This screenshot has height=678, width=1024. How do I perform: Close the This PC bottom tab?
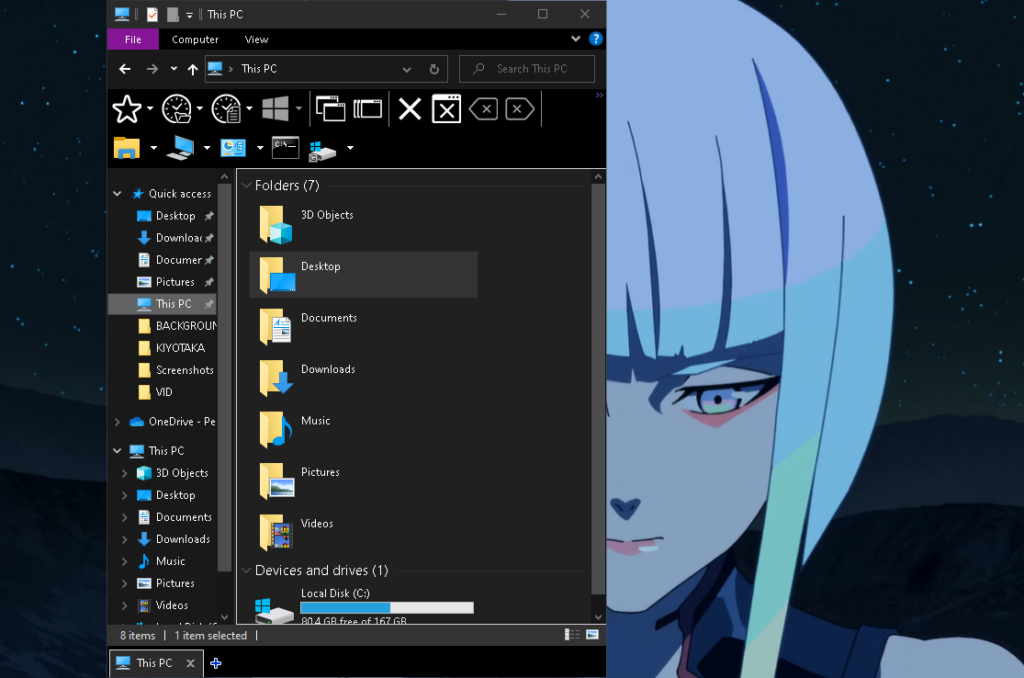(x=190, y=663)
